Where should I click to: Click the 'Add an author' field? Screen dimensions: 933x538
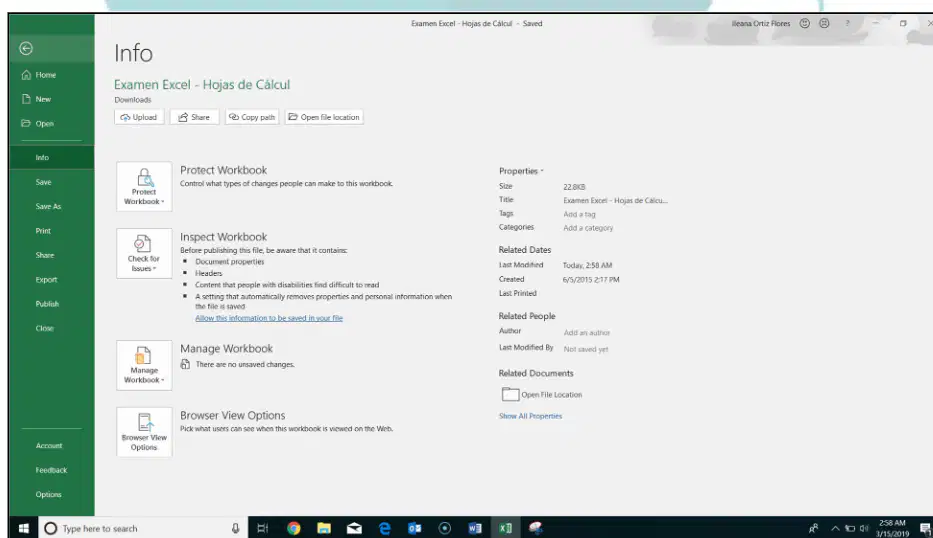(x=587, y=333)
